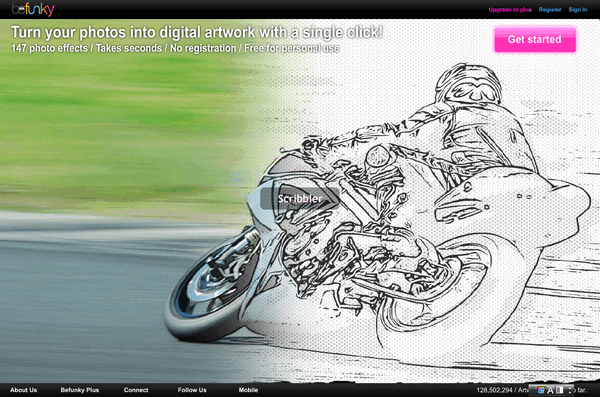Open the Follow Us footer menu
The width and height of the screenshot is (600, 397).
[x=192, y=390]
